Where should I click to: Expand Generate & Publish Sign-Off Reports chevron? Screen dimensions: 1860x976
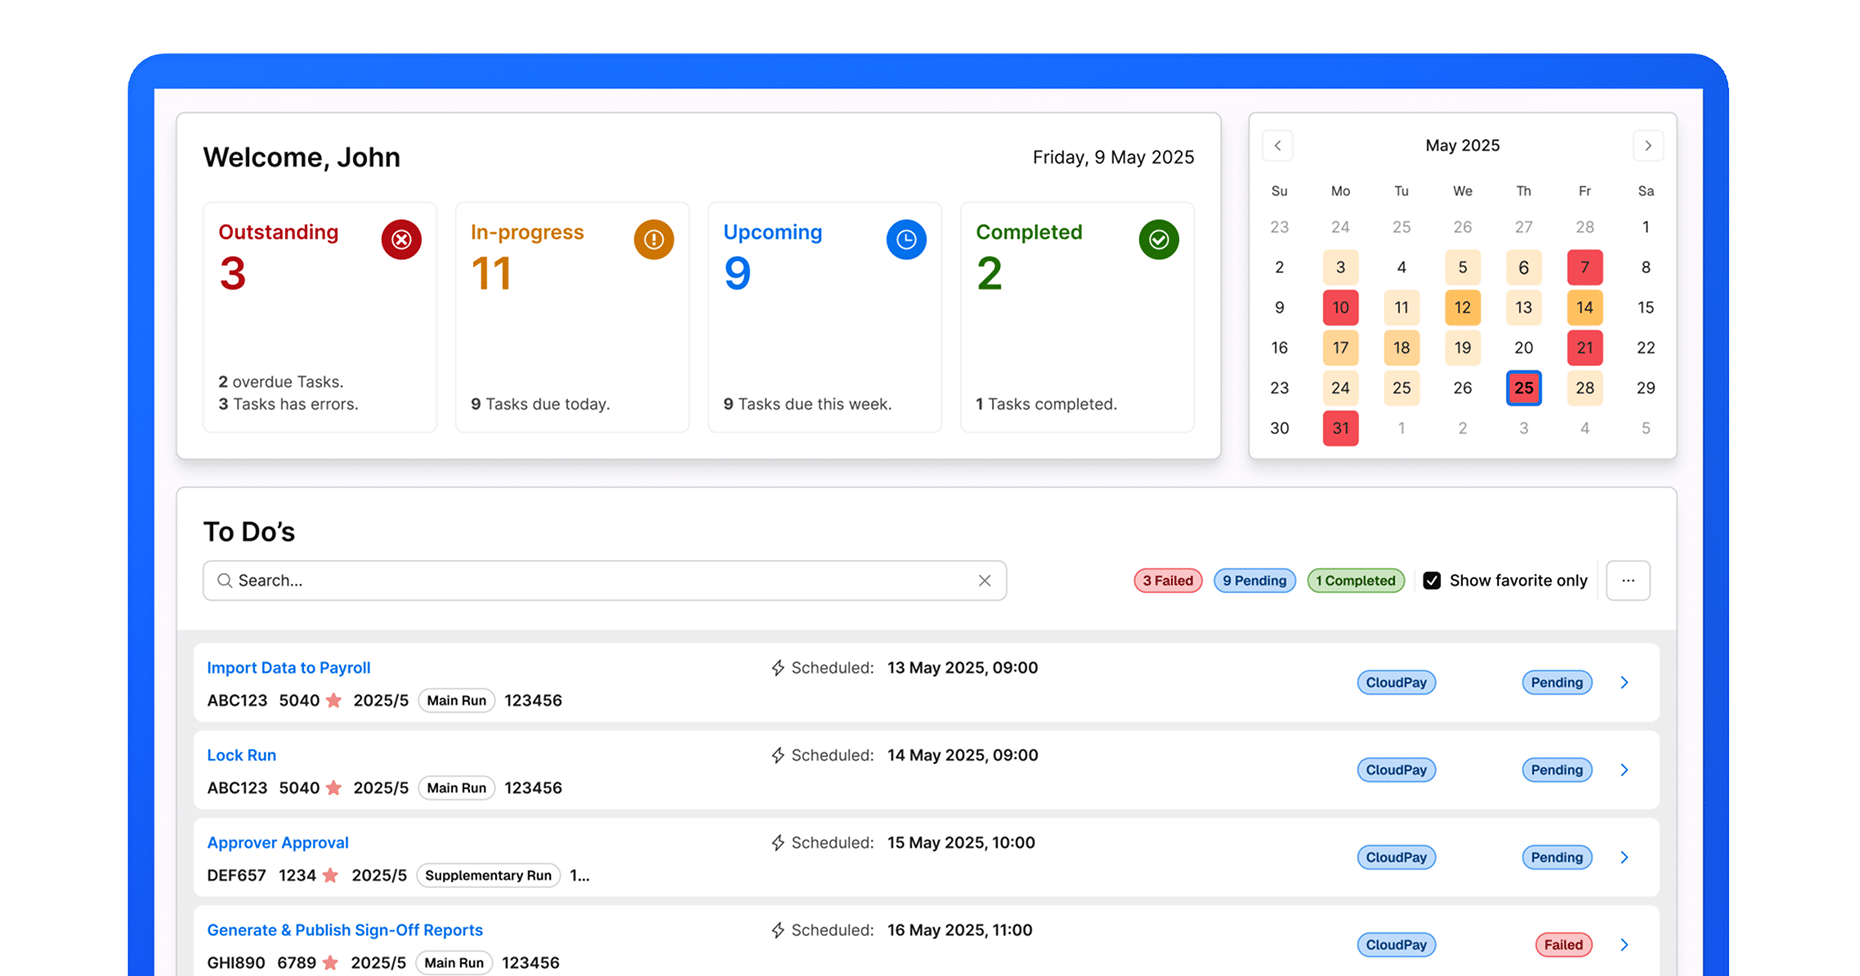point(1624,945)
